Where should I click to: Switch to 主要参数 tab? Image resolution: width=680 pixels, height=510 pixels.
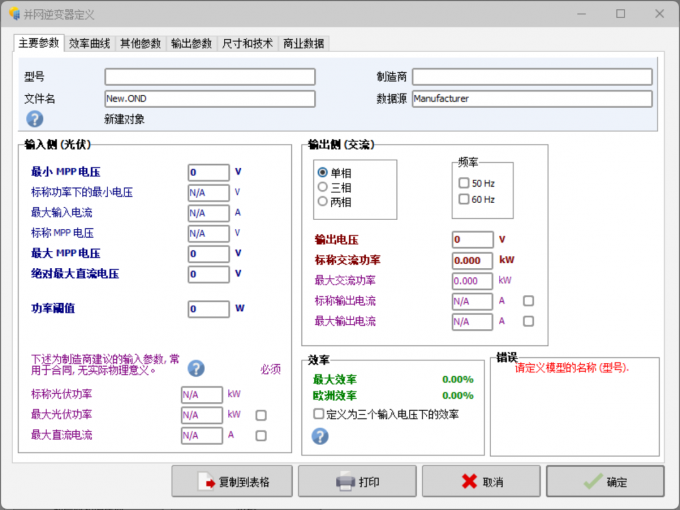click(x=39, y=43)
